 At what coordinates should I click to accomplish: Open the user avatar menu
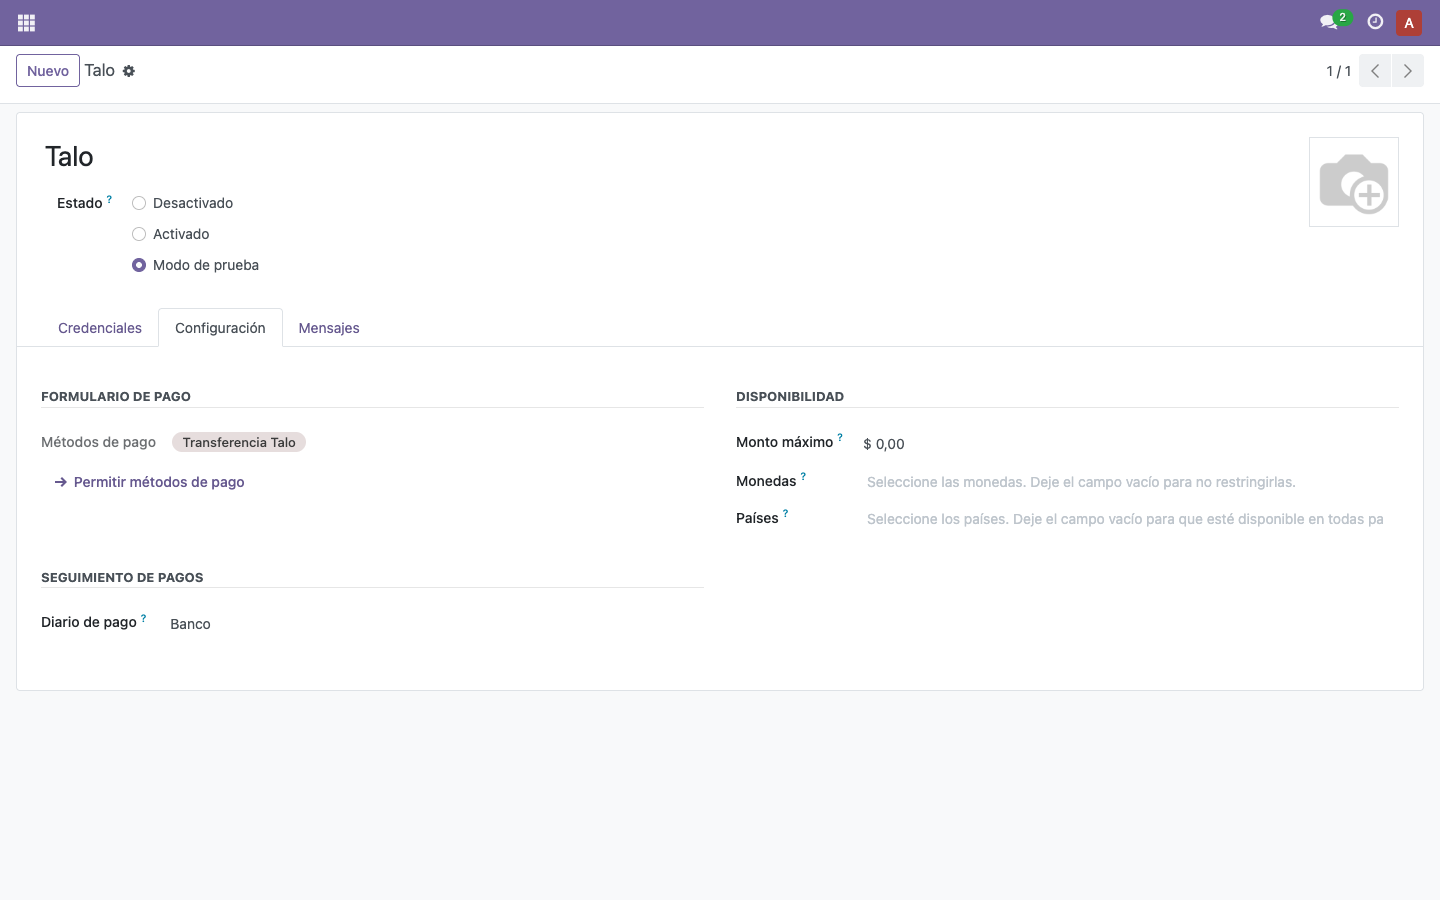[1409, 22]
